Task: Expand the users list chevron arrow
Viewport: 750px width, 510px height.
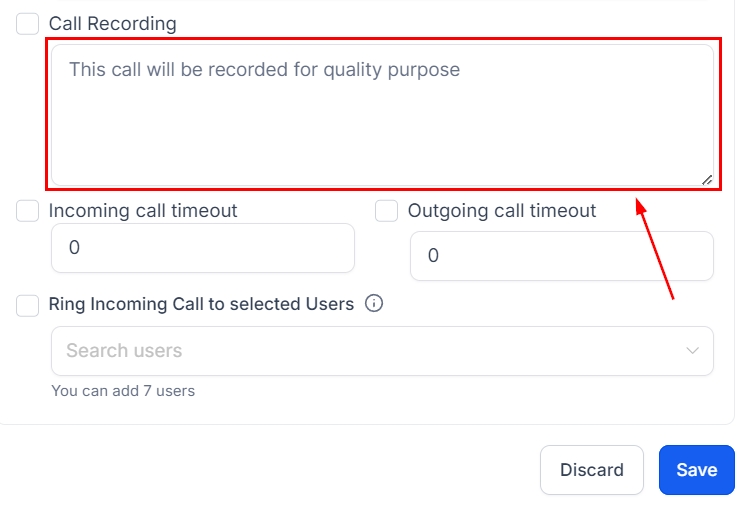Action: [x=692, y=351]
